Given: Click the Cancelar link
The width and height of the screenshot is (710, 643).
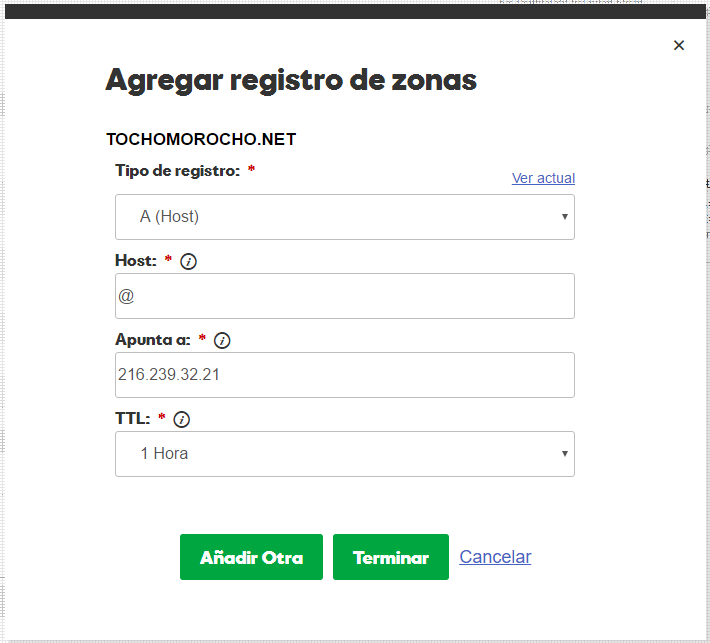Looking at the screenshot, I should pyautogui.click(x=495, y=557).
